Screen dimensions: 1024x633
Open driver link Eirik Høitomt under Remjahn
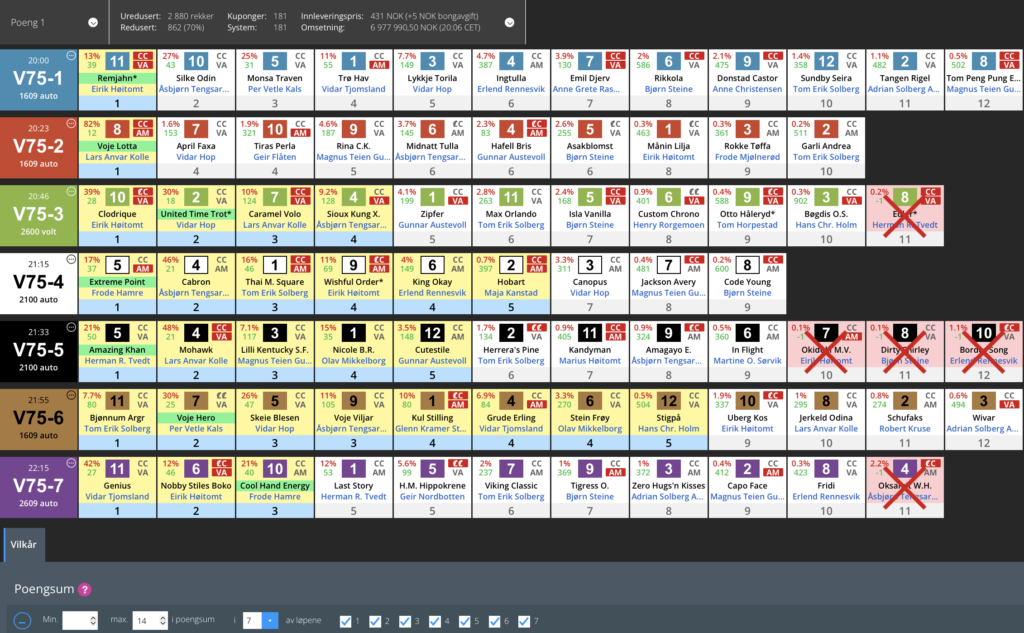(x=118, y=89)
